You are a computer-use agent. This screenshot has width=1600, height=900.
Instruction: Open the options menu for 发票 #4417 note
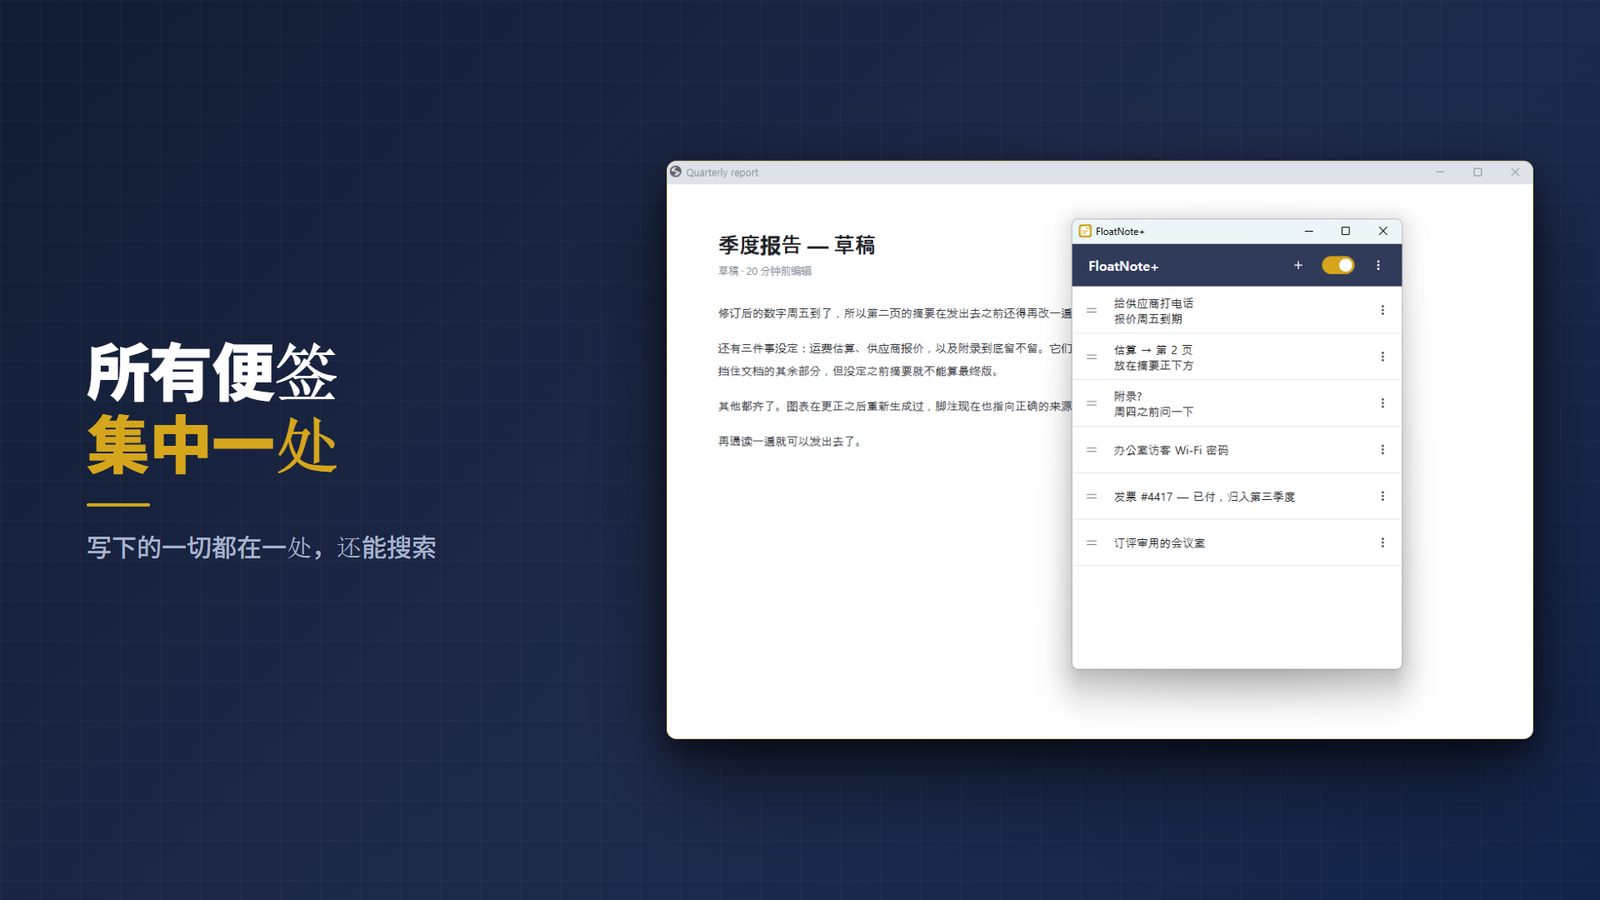click(1382, 496)
